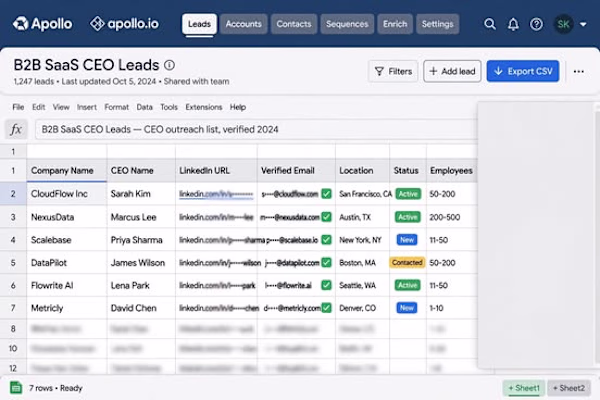600x400 pixels.
Task: Open notifications bell icon
Action: (x=513, y=24)
